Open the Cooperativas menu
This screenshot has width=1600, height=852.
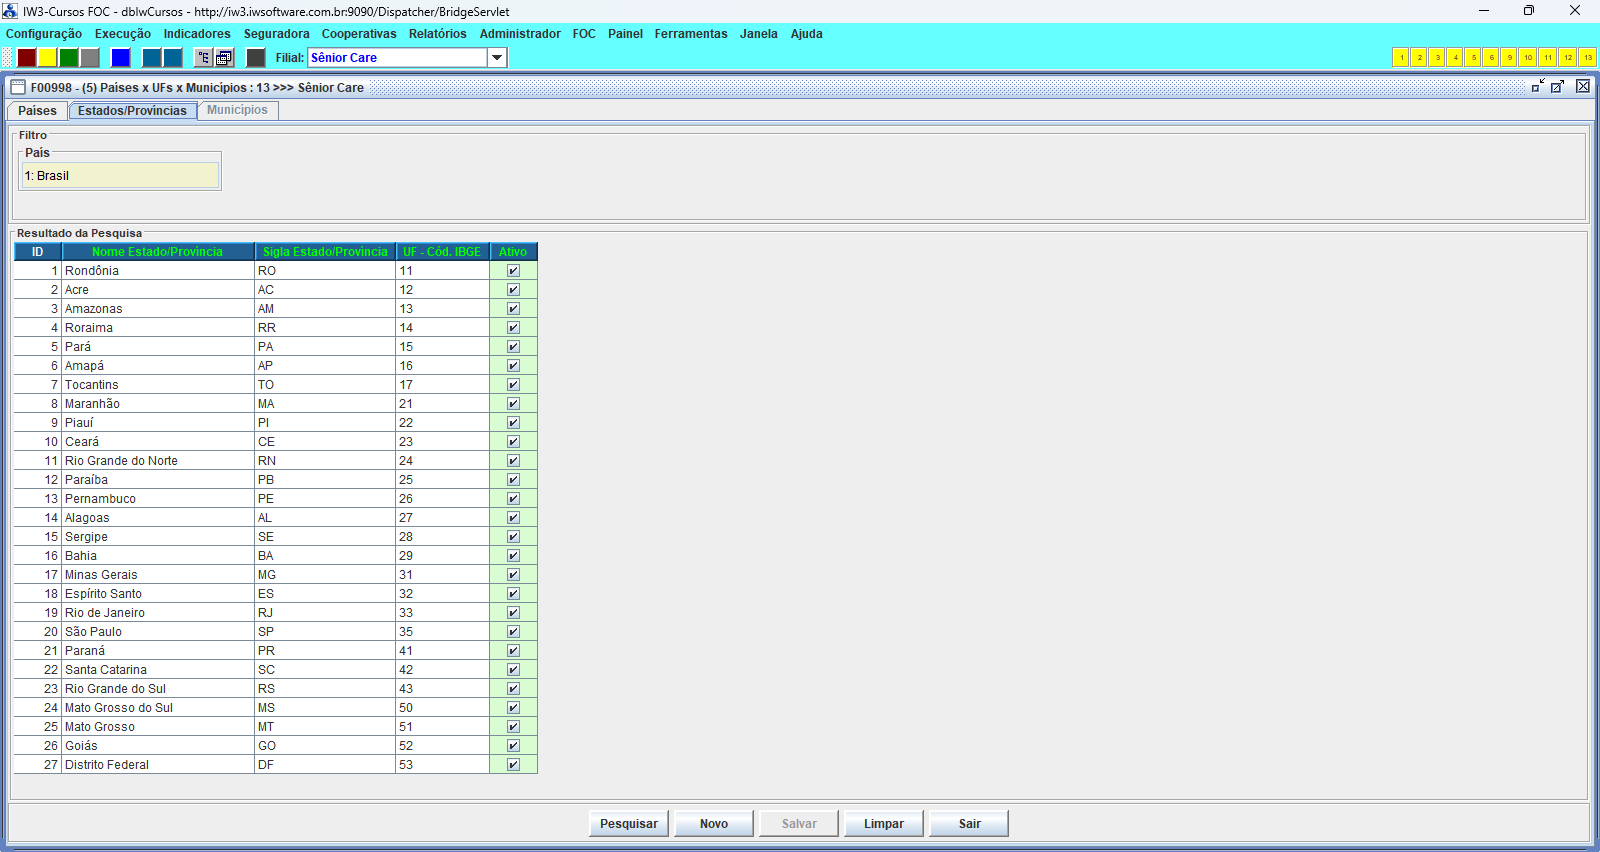tap(359, 34)
